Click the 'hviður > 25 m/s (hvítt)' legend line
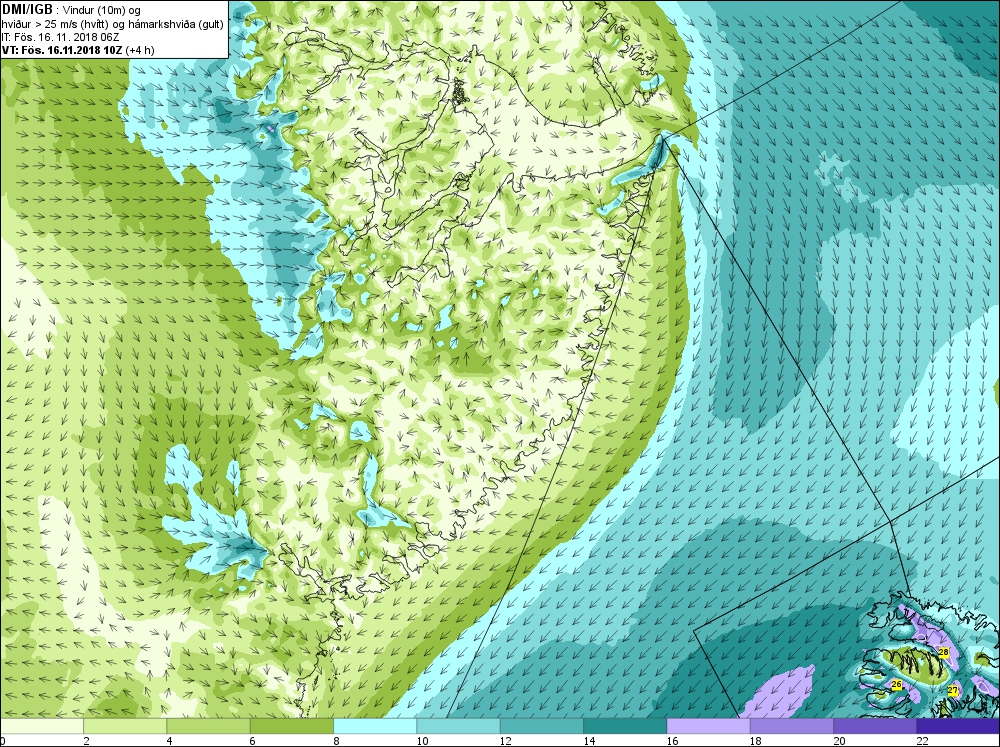1000x747 pixels. pos(55,24)
